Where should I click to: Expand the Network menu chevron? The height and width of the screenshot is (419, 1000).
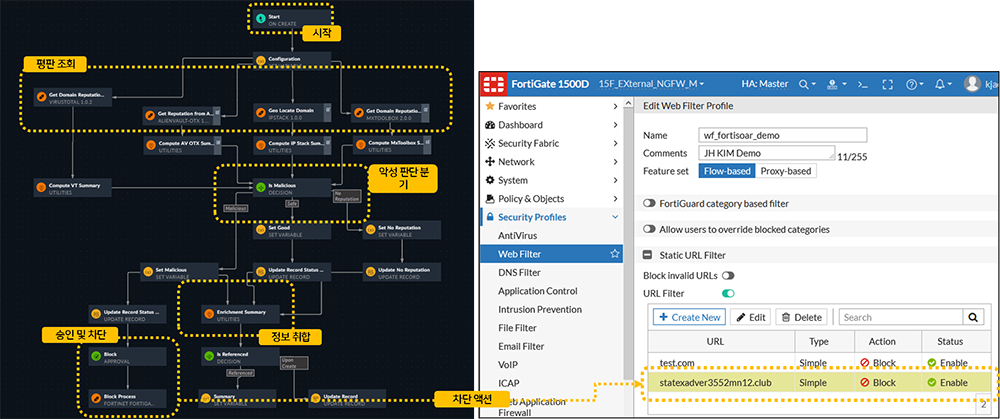tap(615, 162)
